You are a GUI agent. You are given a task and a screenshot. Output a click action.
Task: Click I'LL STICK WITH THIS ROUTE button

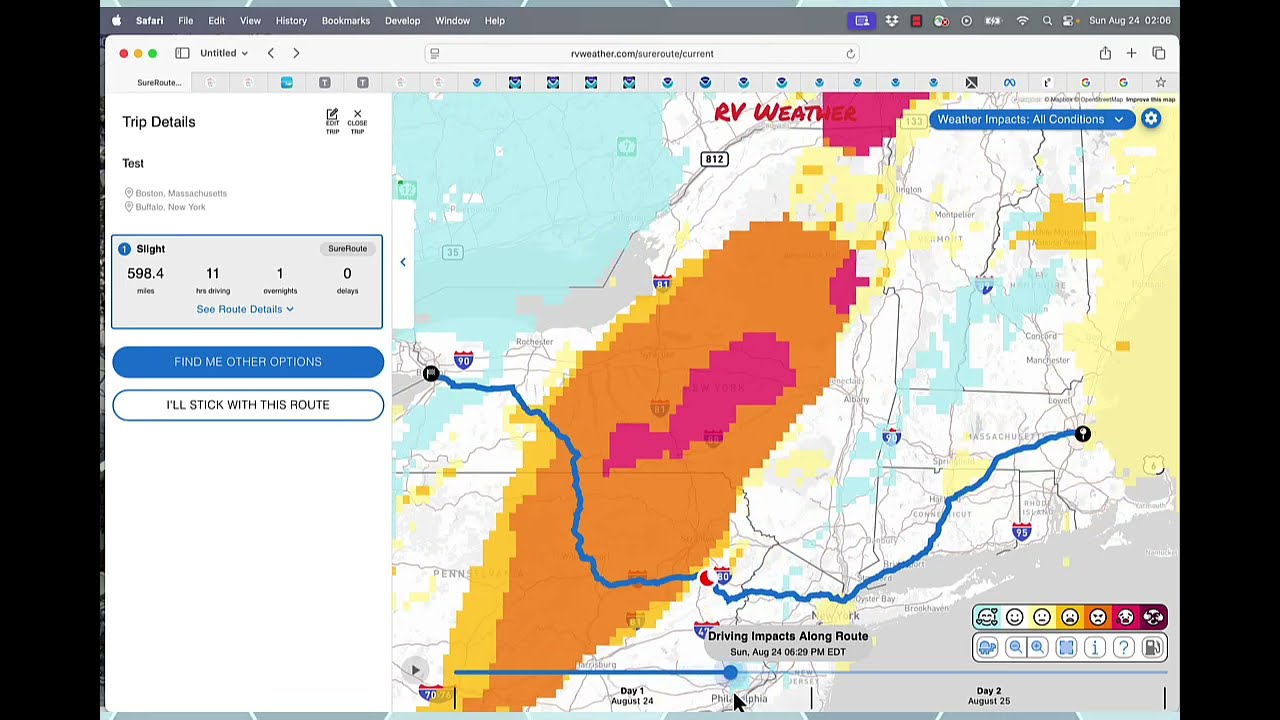(x=248, y=405)
